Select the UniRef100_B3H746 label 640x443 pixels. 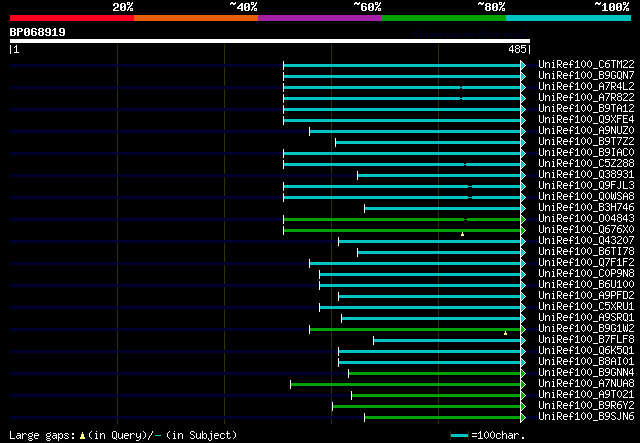click(x=586, y=207)
